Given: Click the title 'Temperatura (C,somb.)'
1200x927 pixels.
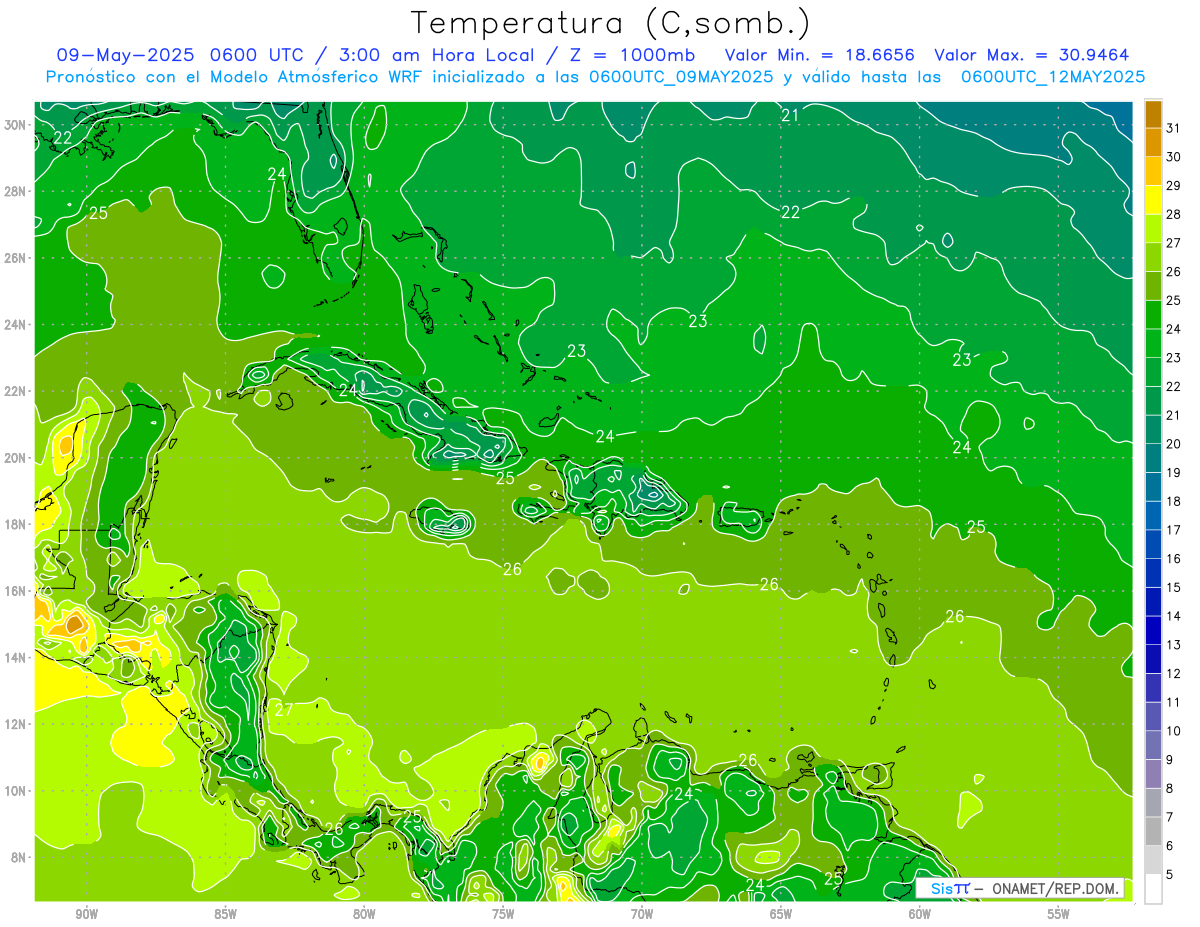Looking at the screenshot, I should point(611,23).
